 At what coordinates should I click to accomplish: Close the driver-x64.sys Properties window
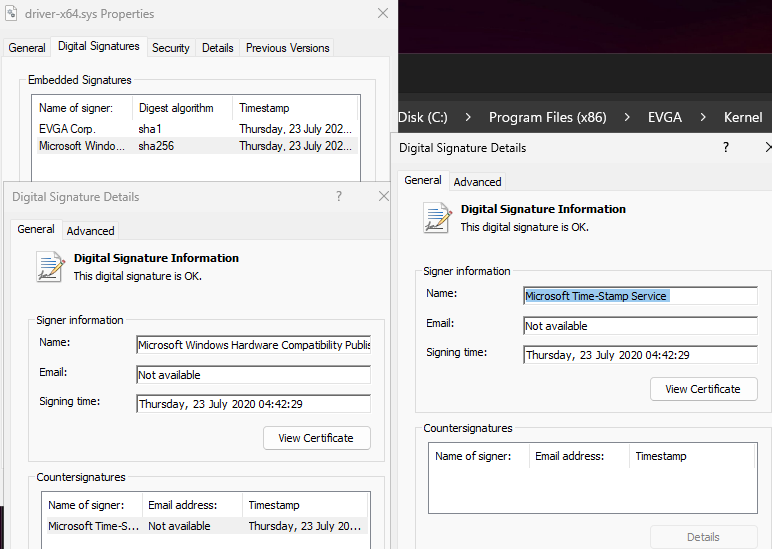(383, 14)
